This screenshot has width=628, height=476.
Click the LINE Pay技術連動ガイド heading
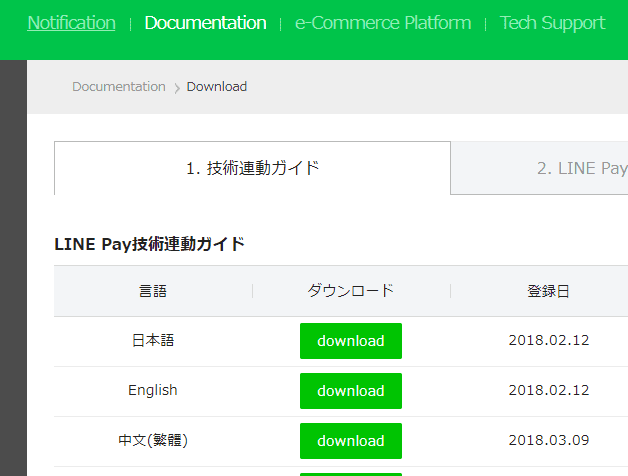pyautogui.click(x=149, y=244)
